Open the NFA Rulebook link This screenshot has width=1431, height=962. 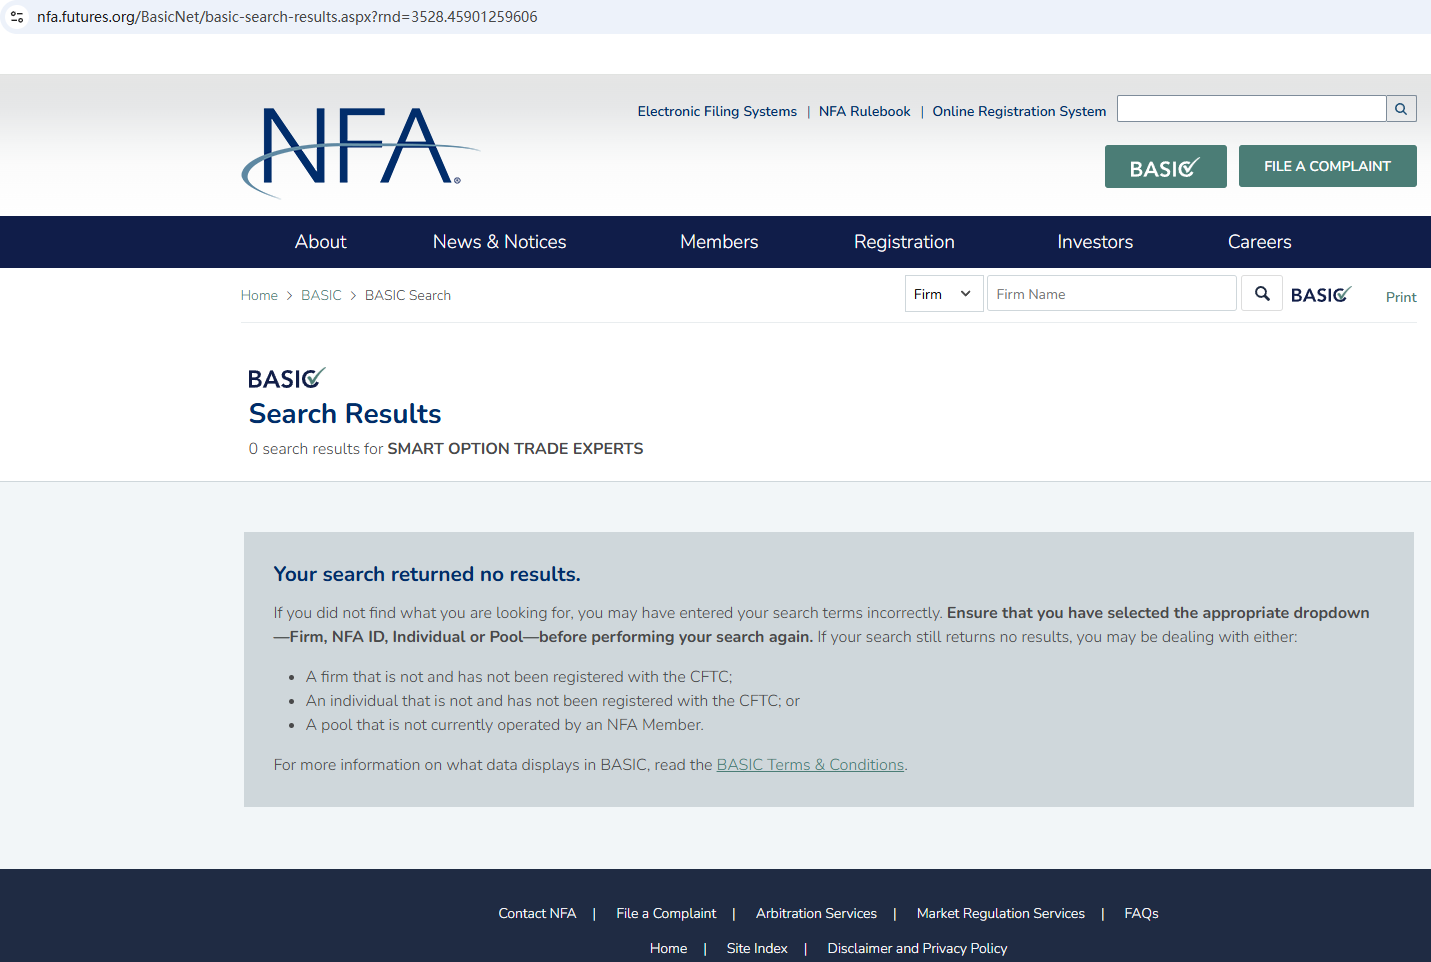click(865, 111)
